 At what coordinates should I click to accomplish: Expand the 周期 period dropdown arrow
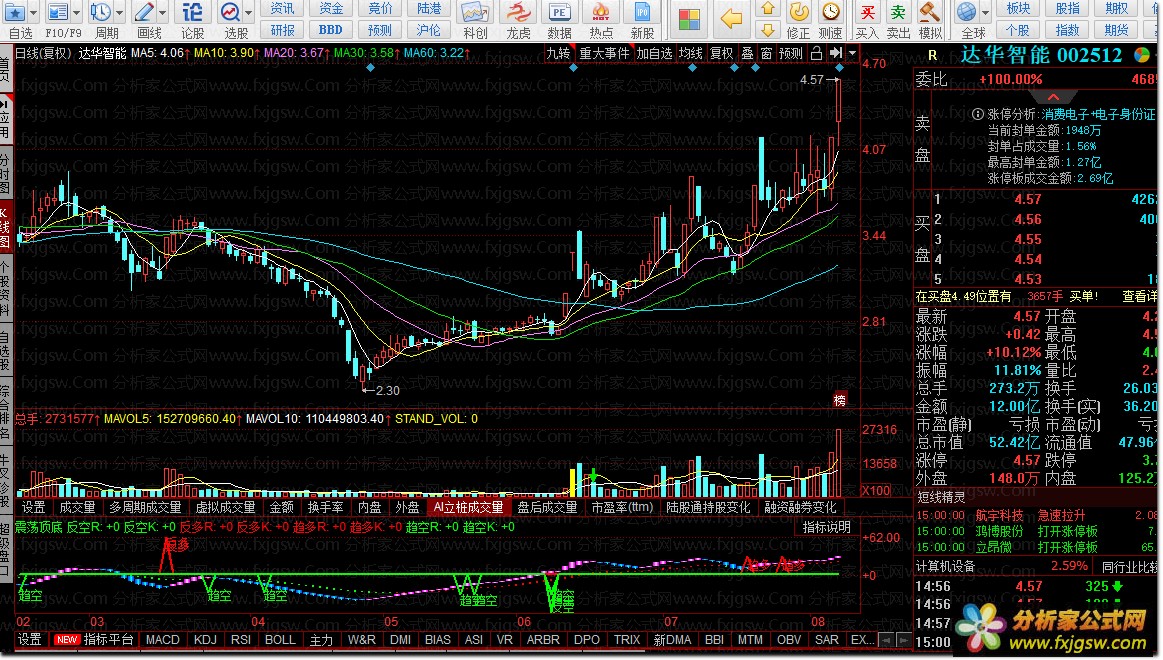(119, 13)
